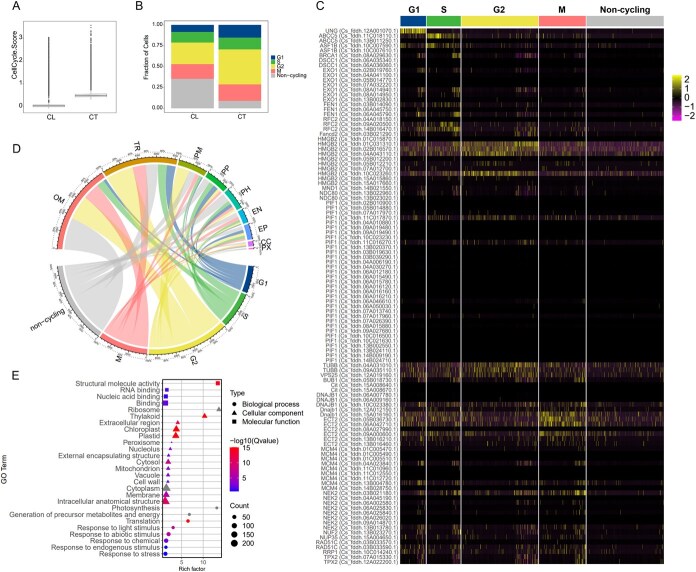
Task: Click the pink M header bar in heatmap
Action: 562,21
